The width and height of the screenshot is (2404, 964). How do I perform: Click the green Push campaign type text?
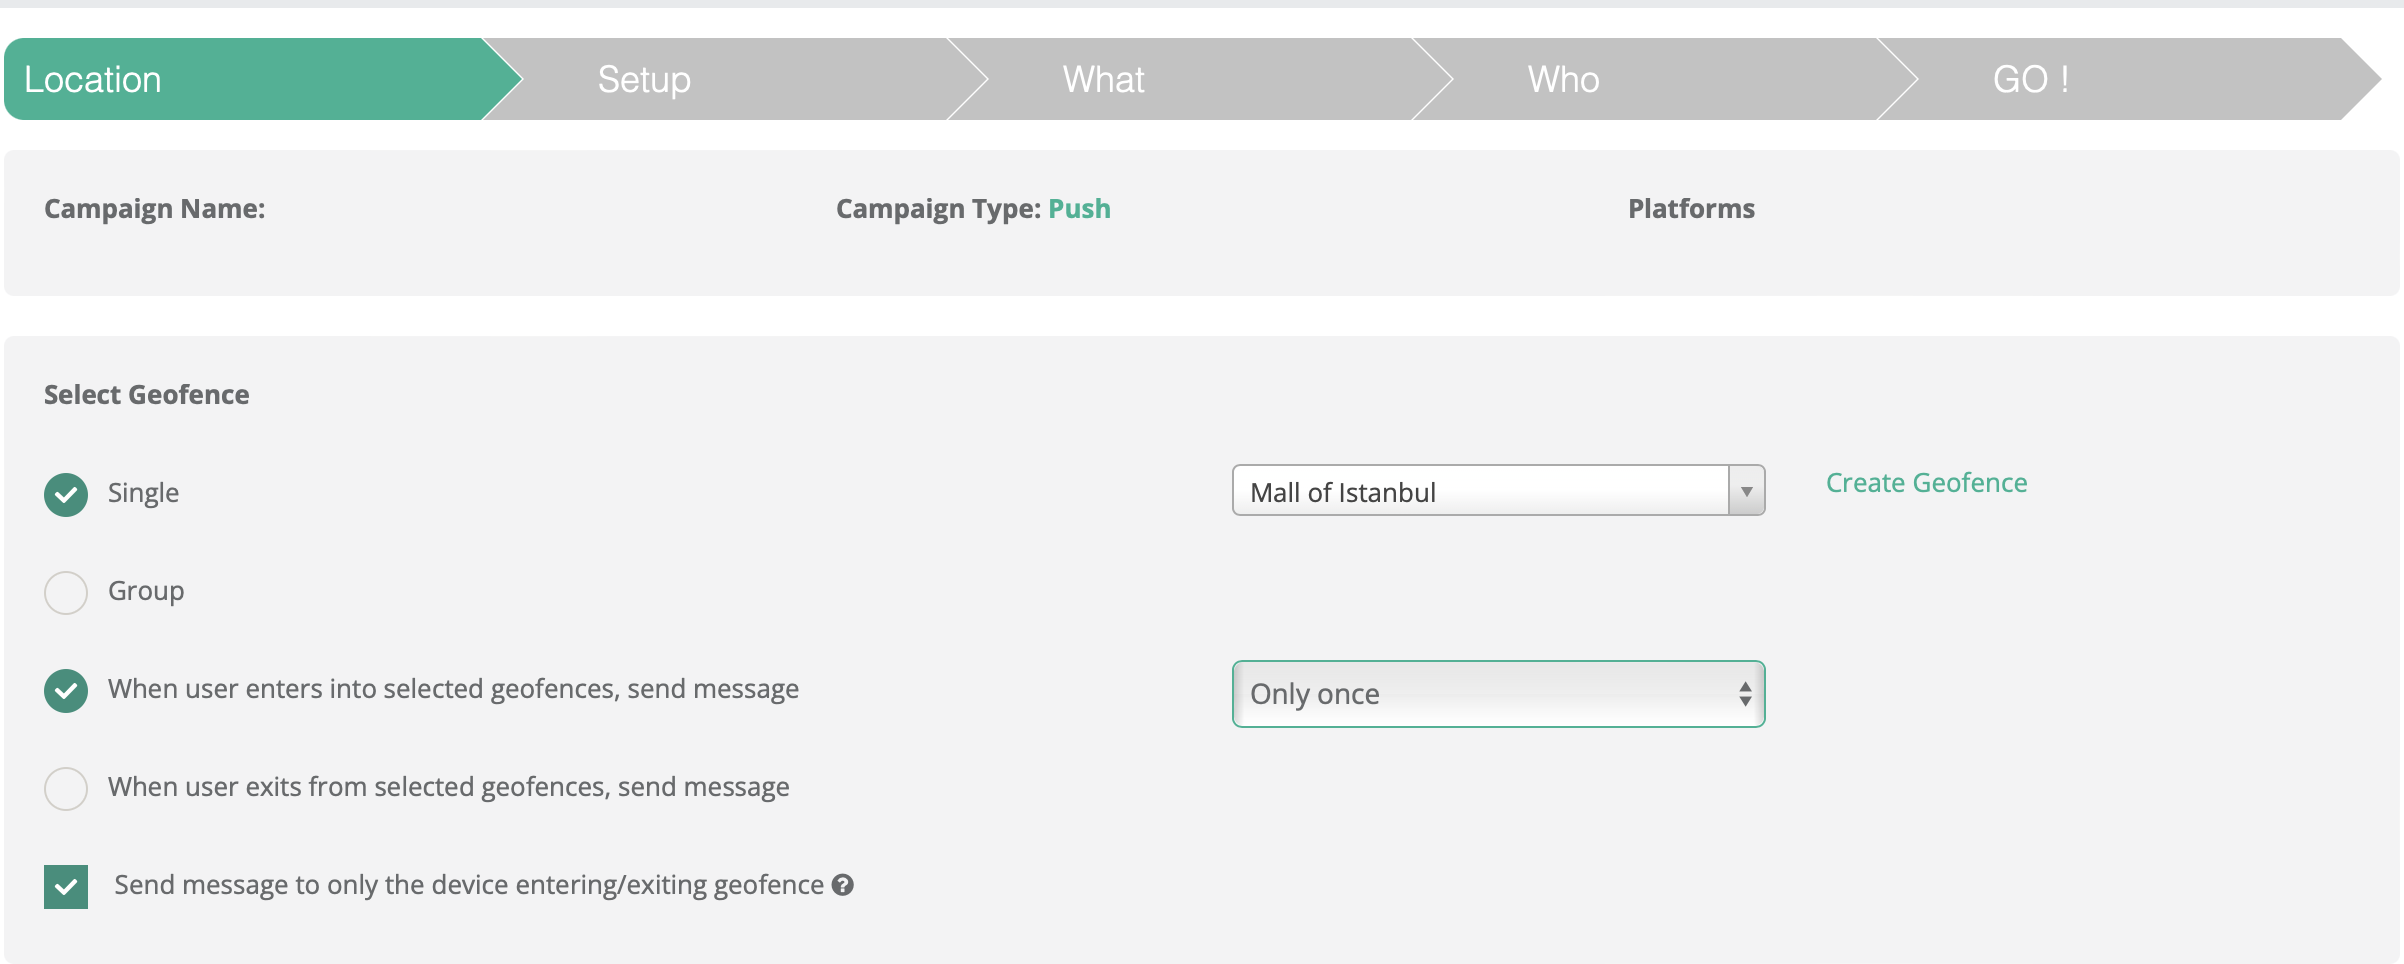[1079, 209]
